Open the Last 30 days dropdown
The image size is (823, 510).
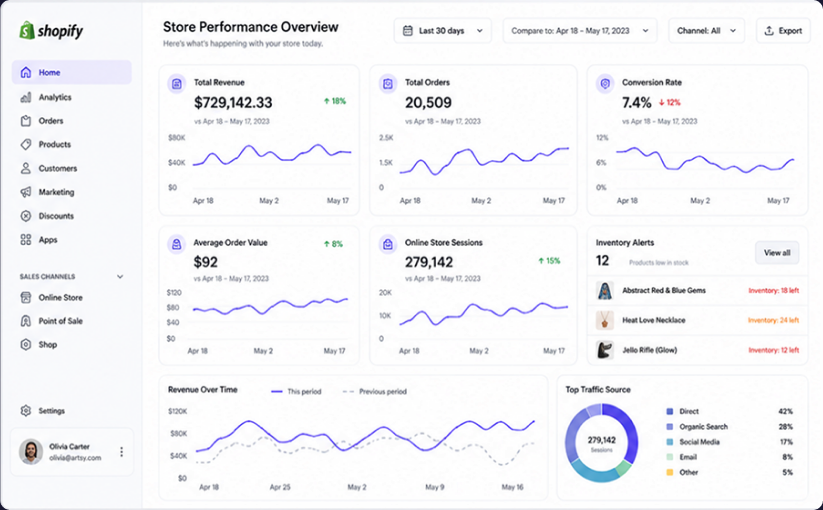coord(442,30)
